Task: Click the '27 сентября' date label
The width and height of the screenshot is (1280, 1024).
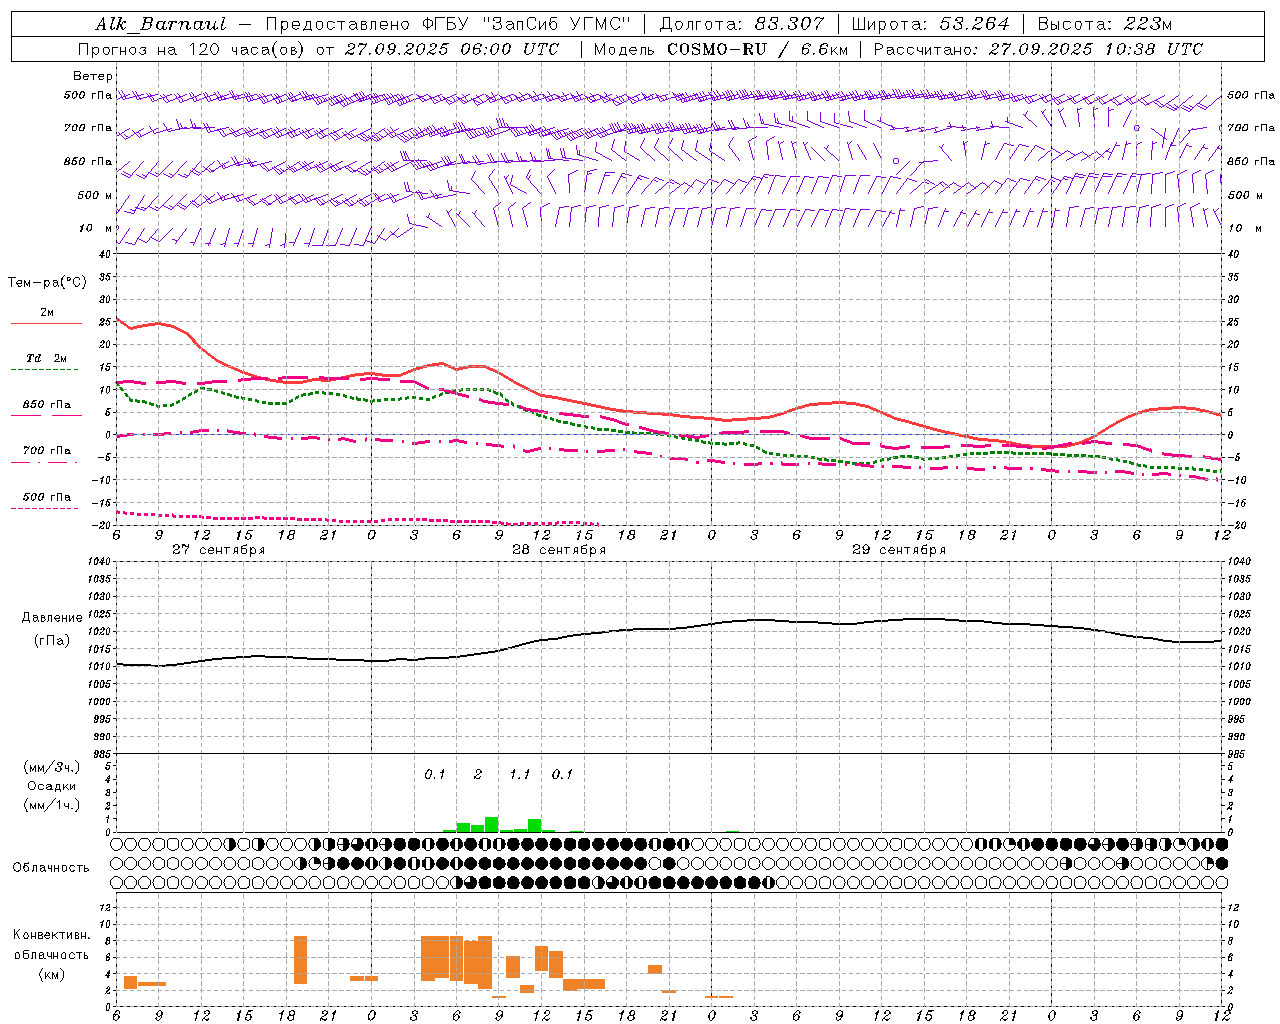Action: point(218,550)
